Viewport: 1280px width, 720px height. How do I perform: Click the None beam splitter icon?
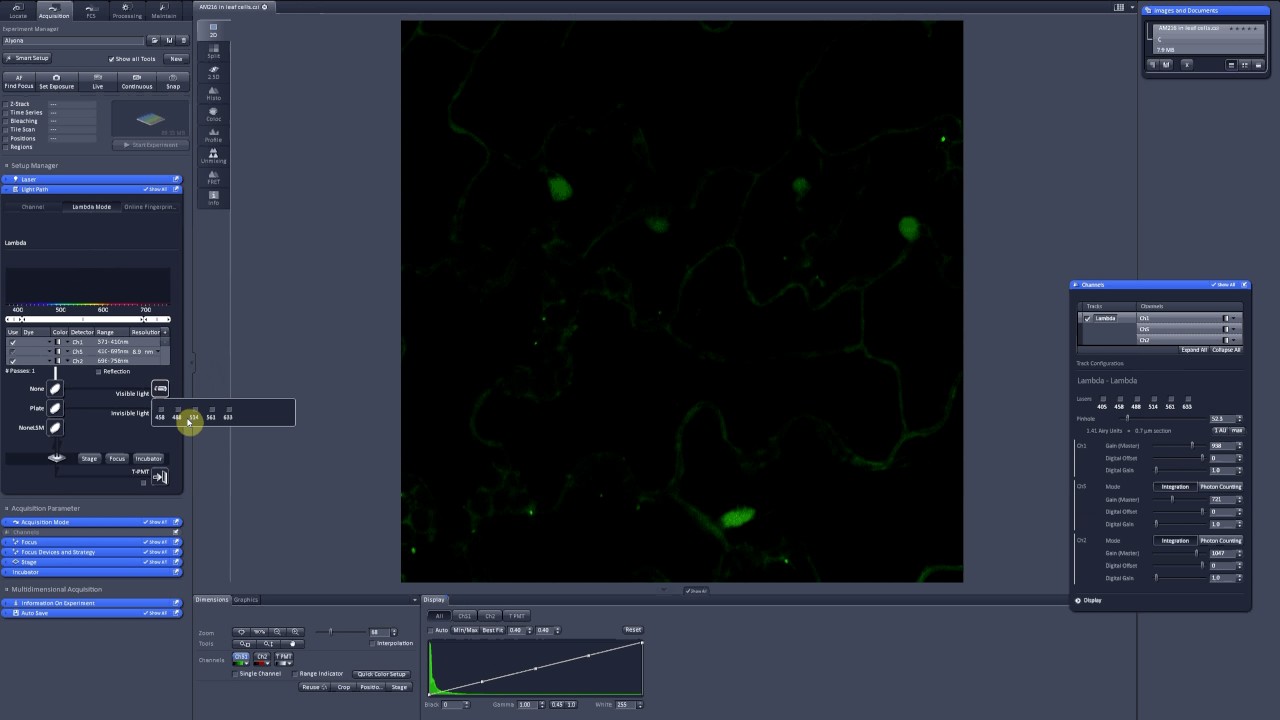click(x=55, y=389)
